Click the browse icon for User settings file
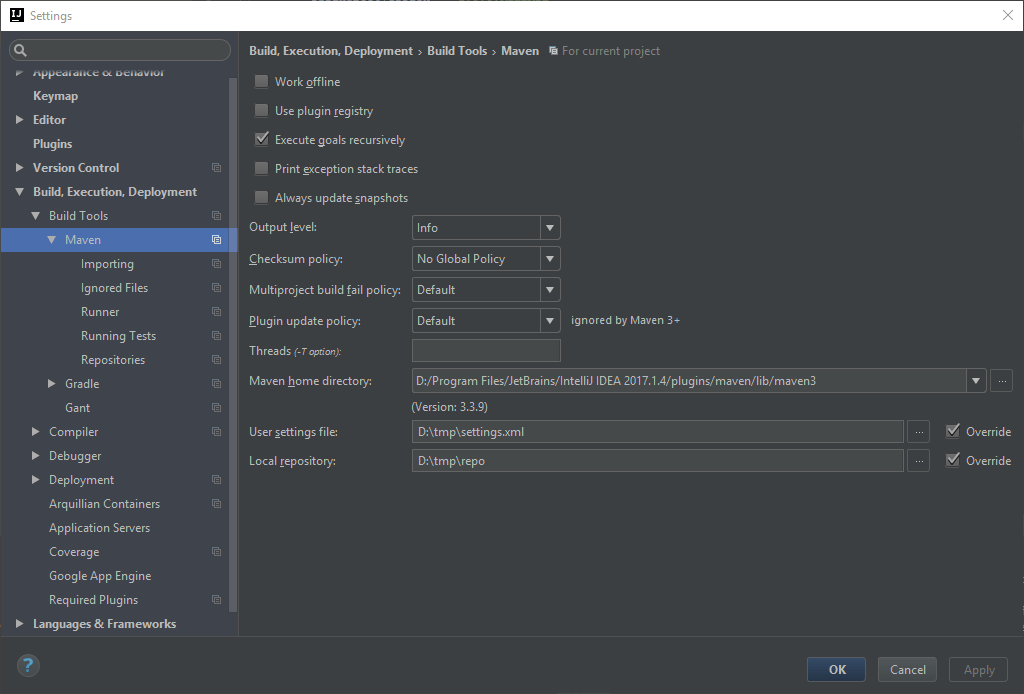1024x694 pixels. (x=918, y=431)
